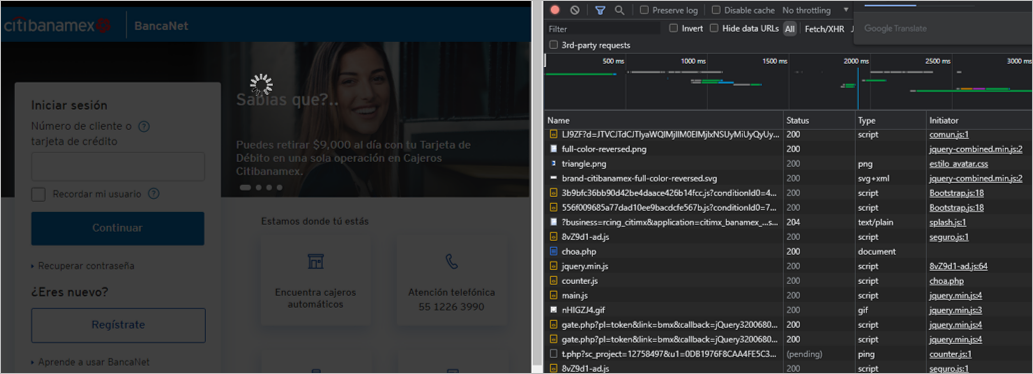Open initiator link counter.js:1

951,354
